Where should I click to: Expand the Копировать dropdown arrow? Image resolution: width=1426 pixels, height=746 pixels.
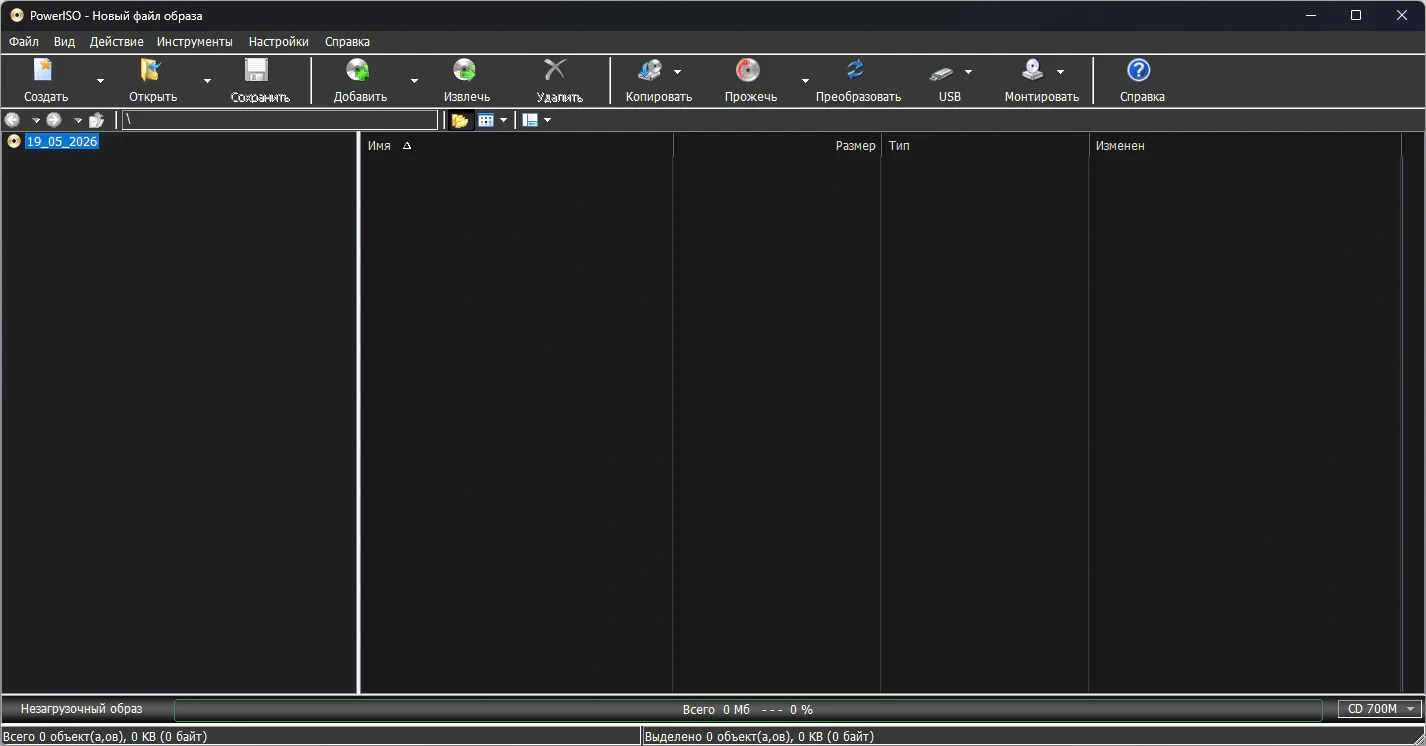(x=677, y=72)
